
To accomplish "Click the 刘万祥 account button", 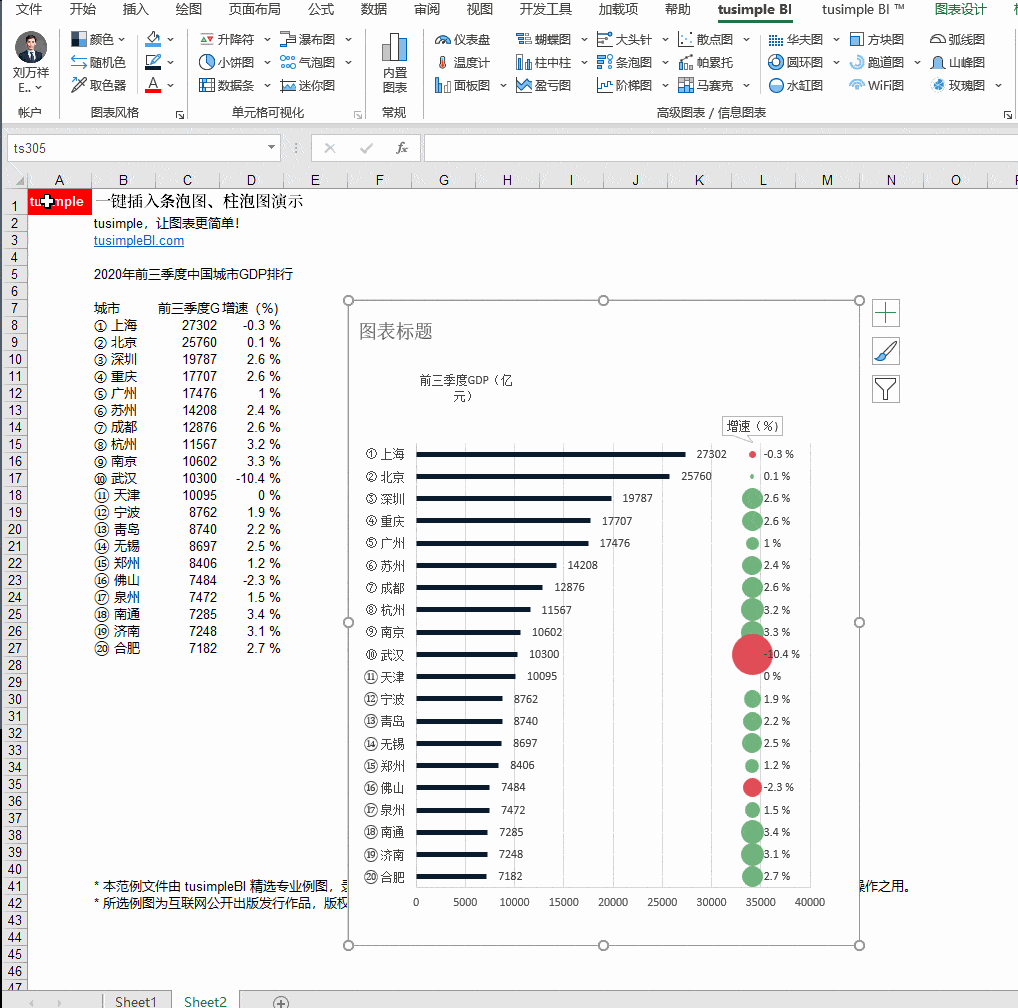I will pos(31,62).
